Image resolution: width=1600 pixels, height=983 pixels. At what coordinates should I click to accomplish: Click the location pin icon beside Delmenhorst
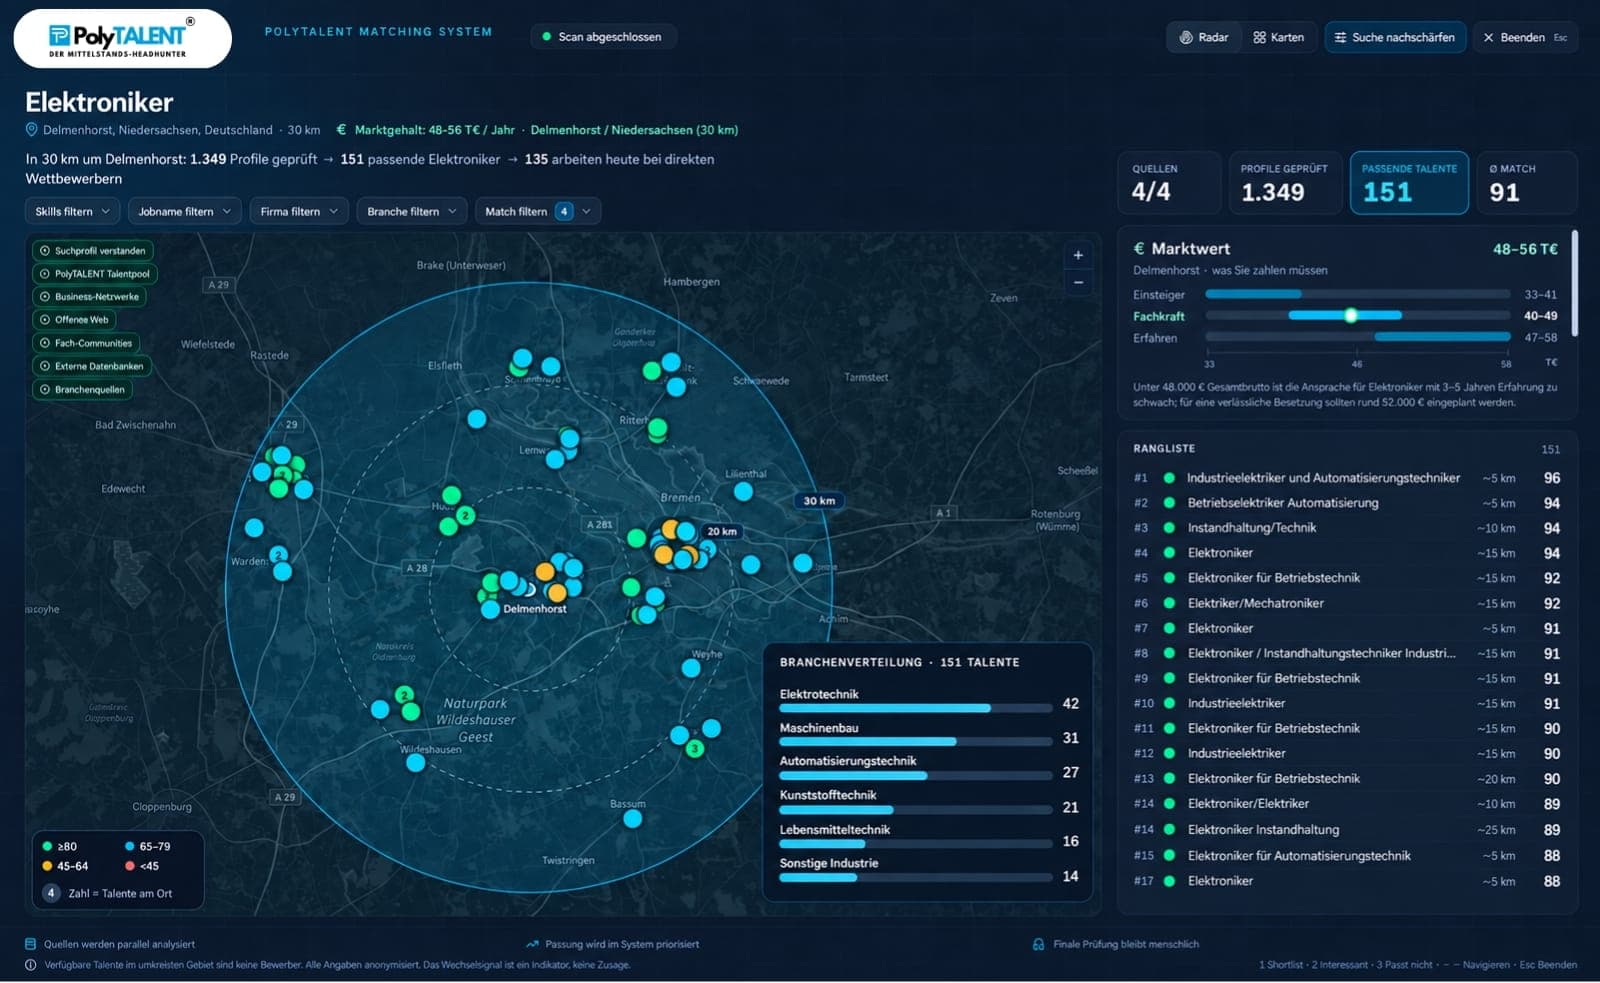(x=32, y=130)
